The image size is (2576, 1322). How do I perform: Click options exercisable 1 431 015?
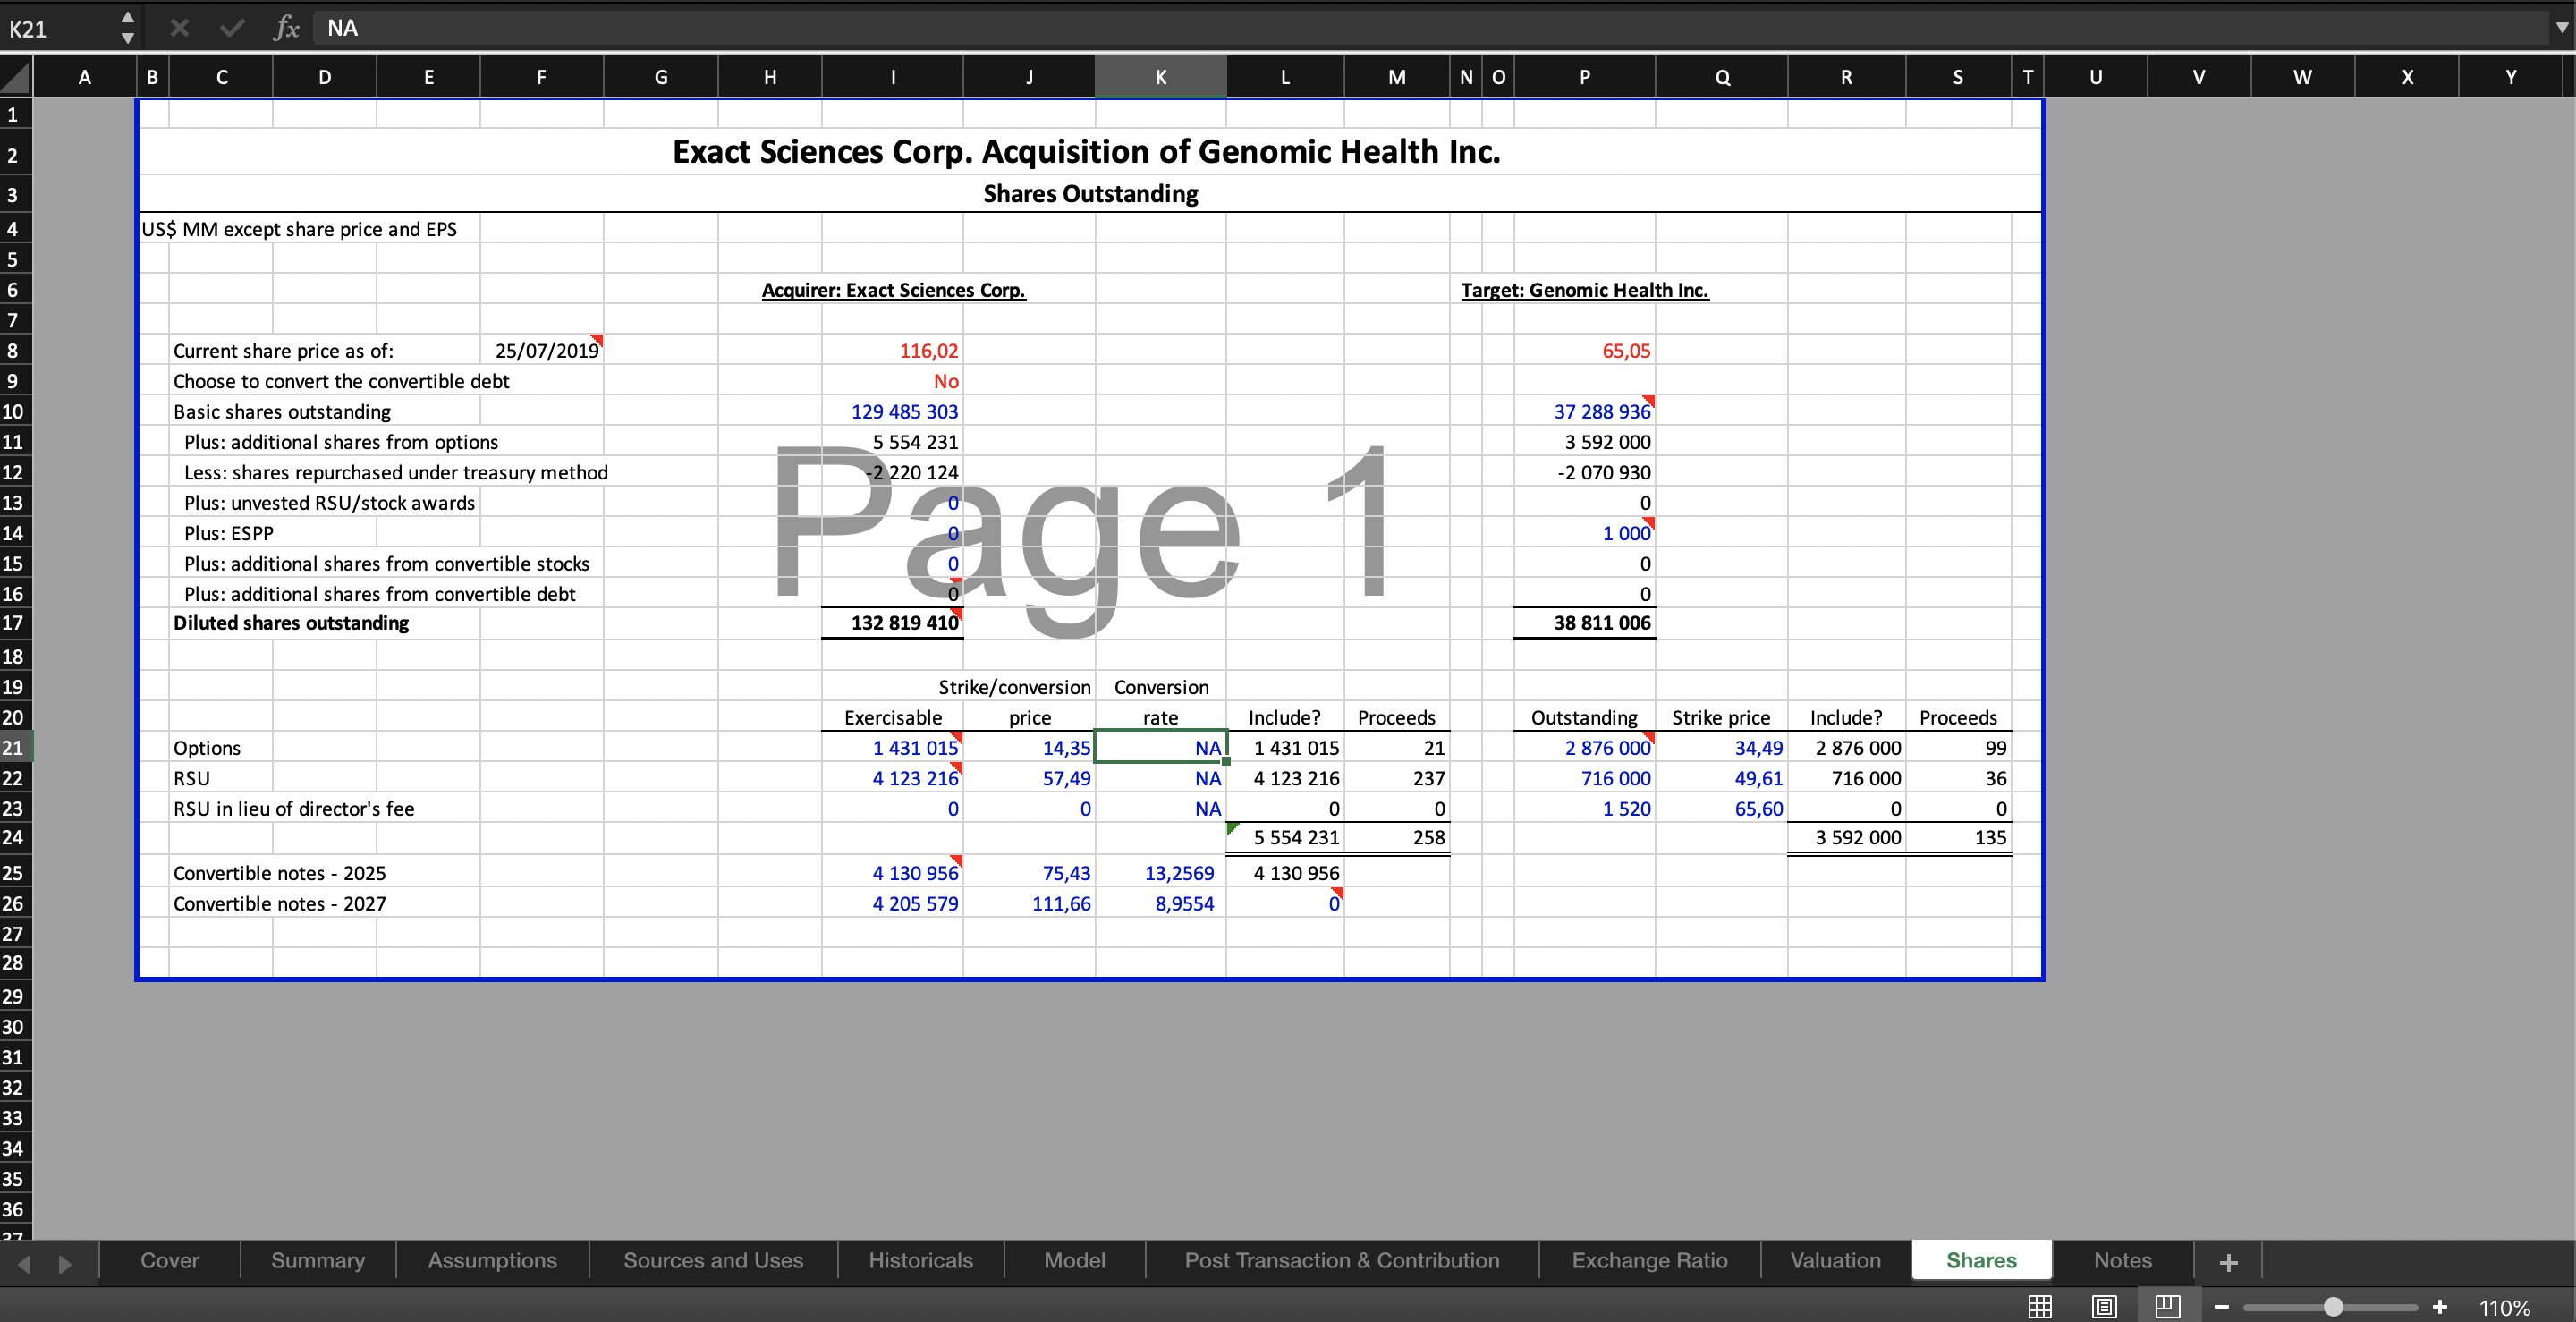[x=892, y=747]
